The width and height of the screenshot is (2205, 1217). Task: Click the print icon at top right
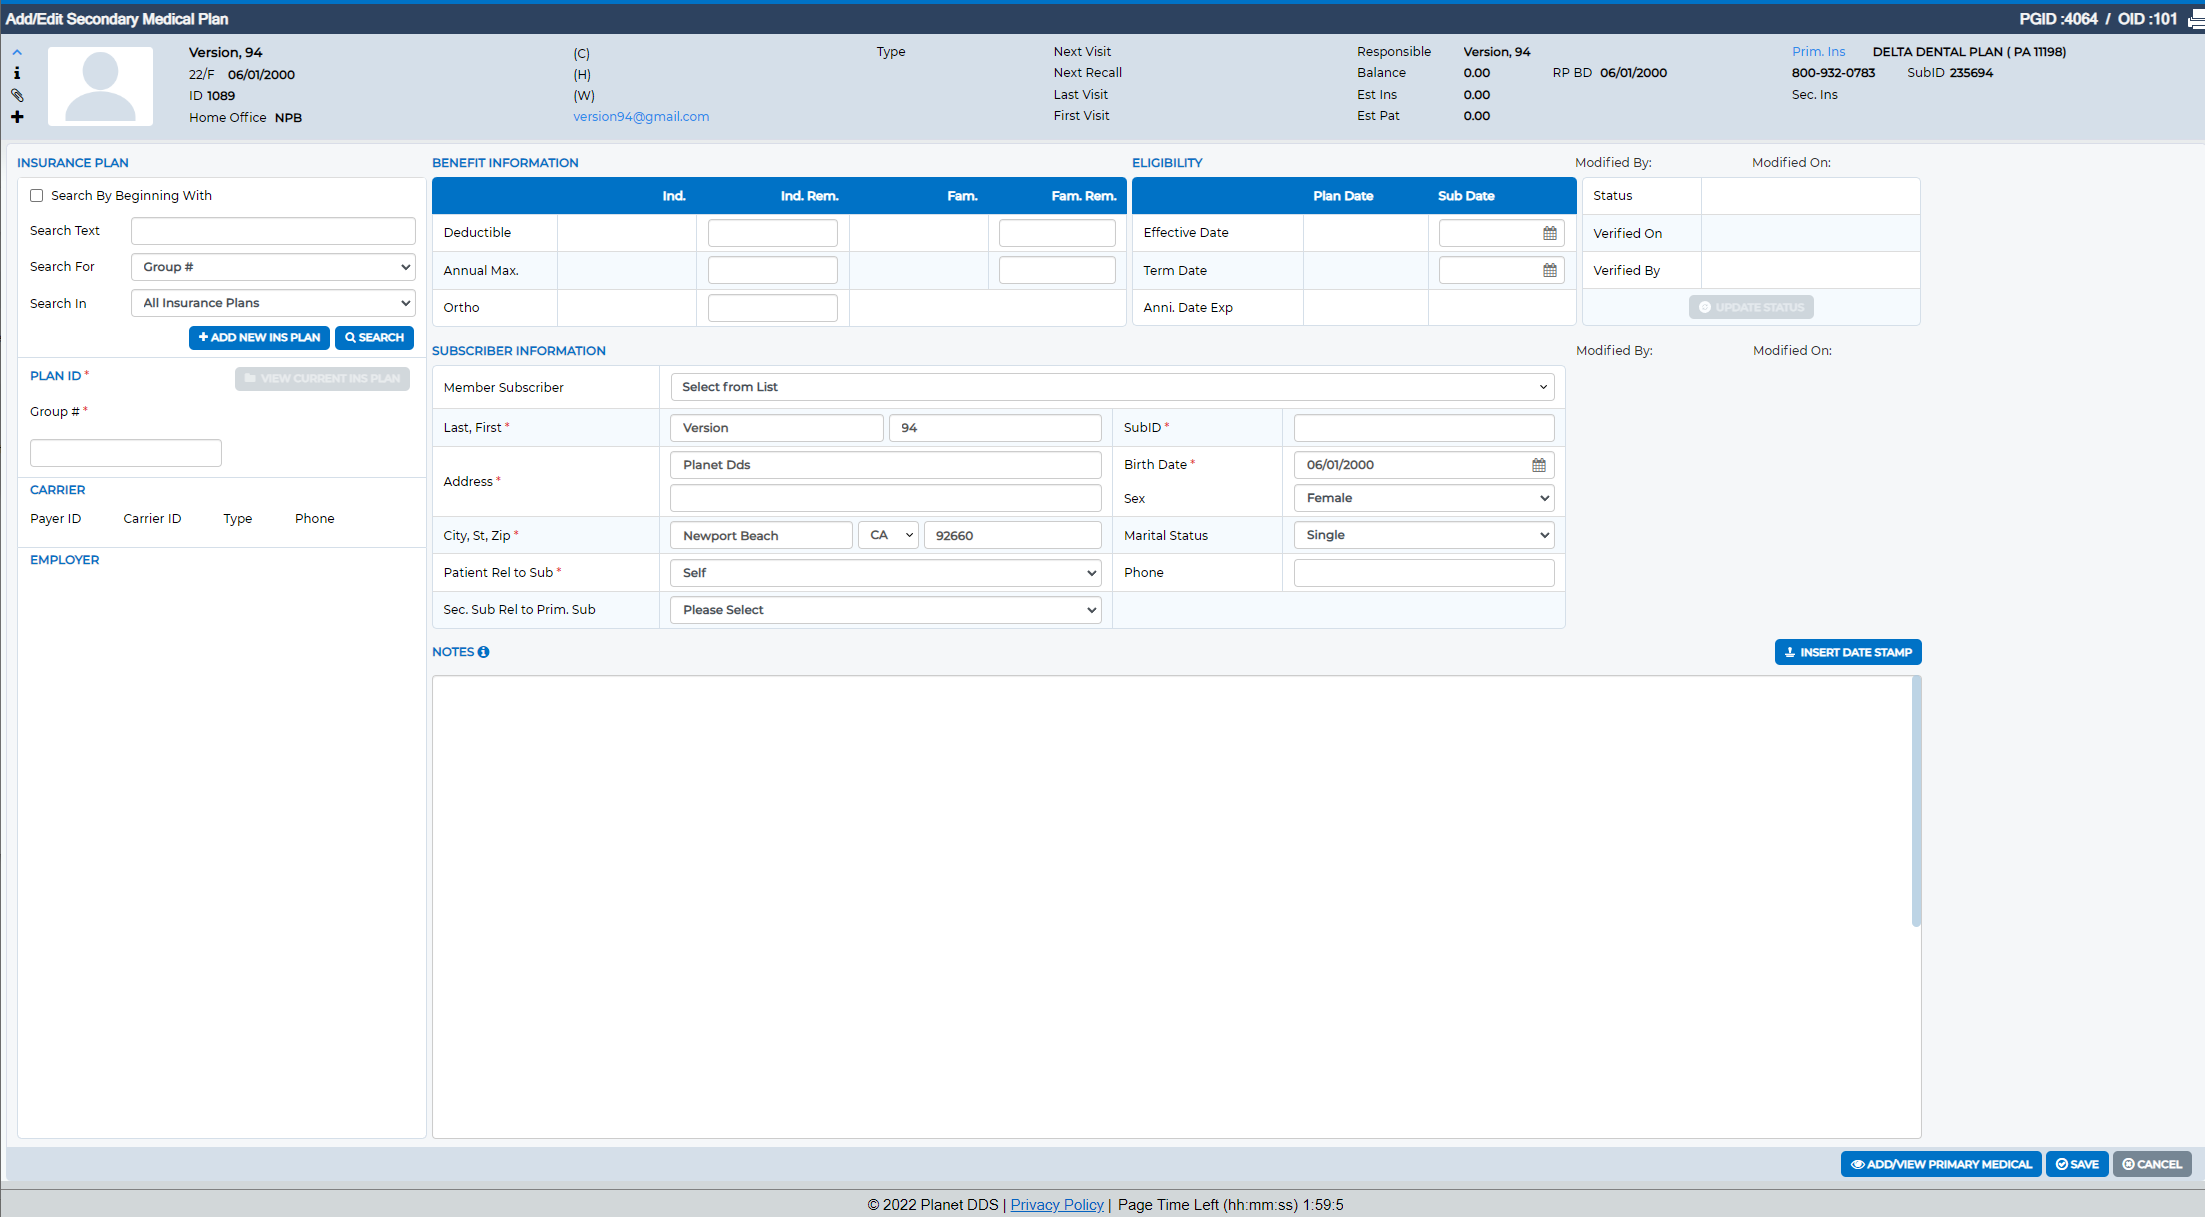[x=2196, y=19]
